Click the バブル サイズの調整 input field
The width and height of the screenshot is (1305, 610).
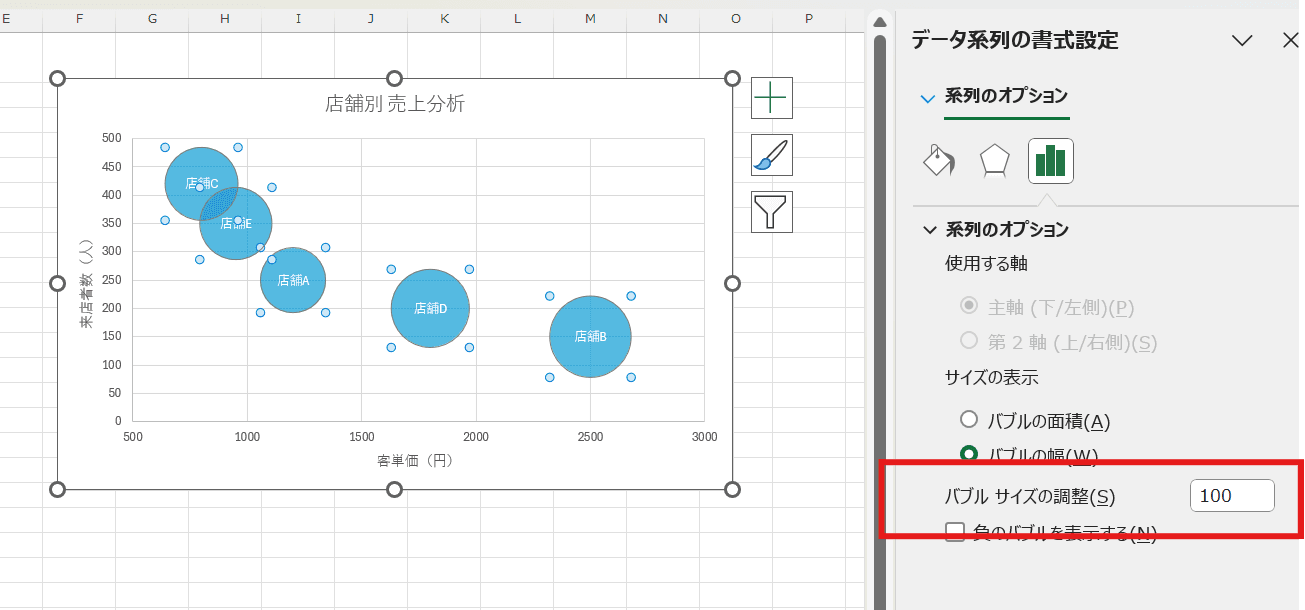click(1231, 496)
